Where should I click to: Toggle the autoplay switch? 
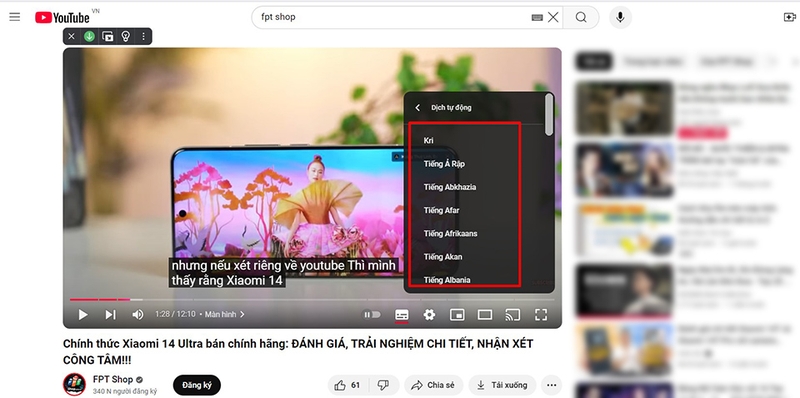coord(372,315)
